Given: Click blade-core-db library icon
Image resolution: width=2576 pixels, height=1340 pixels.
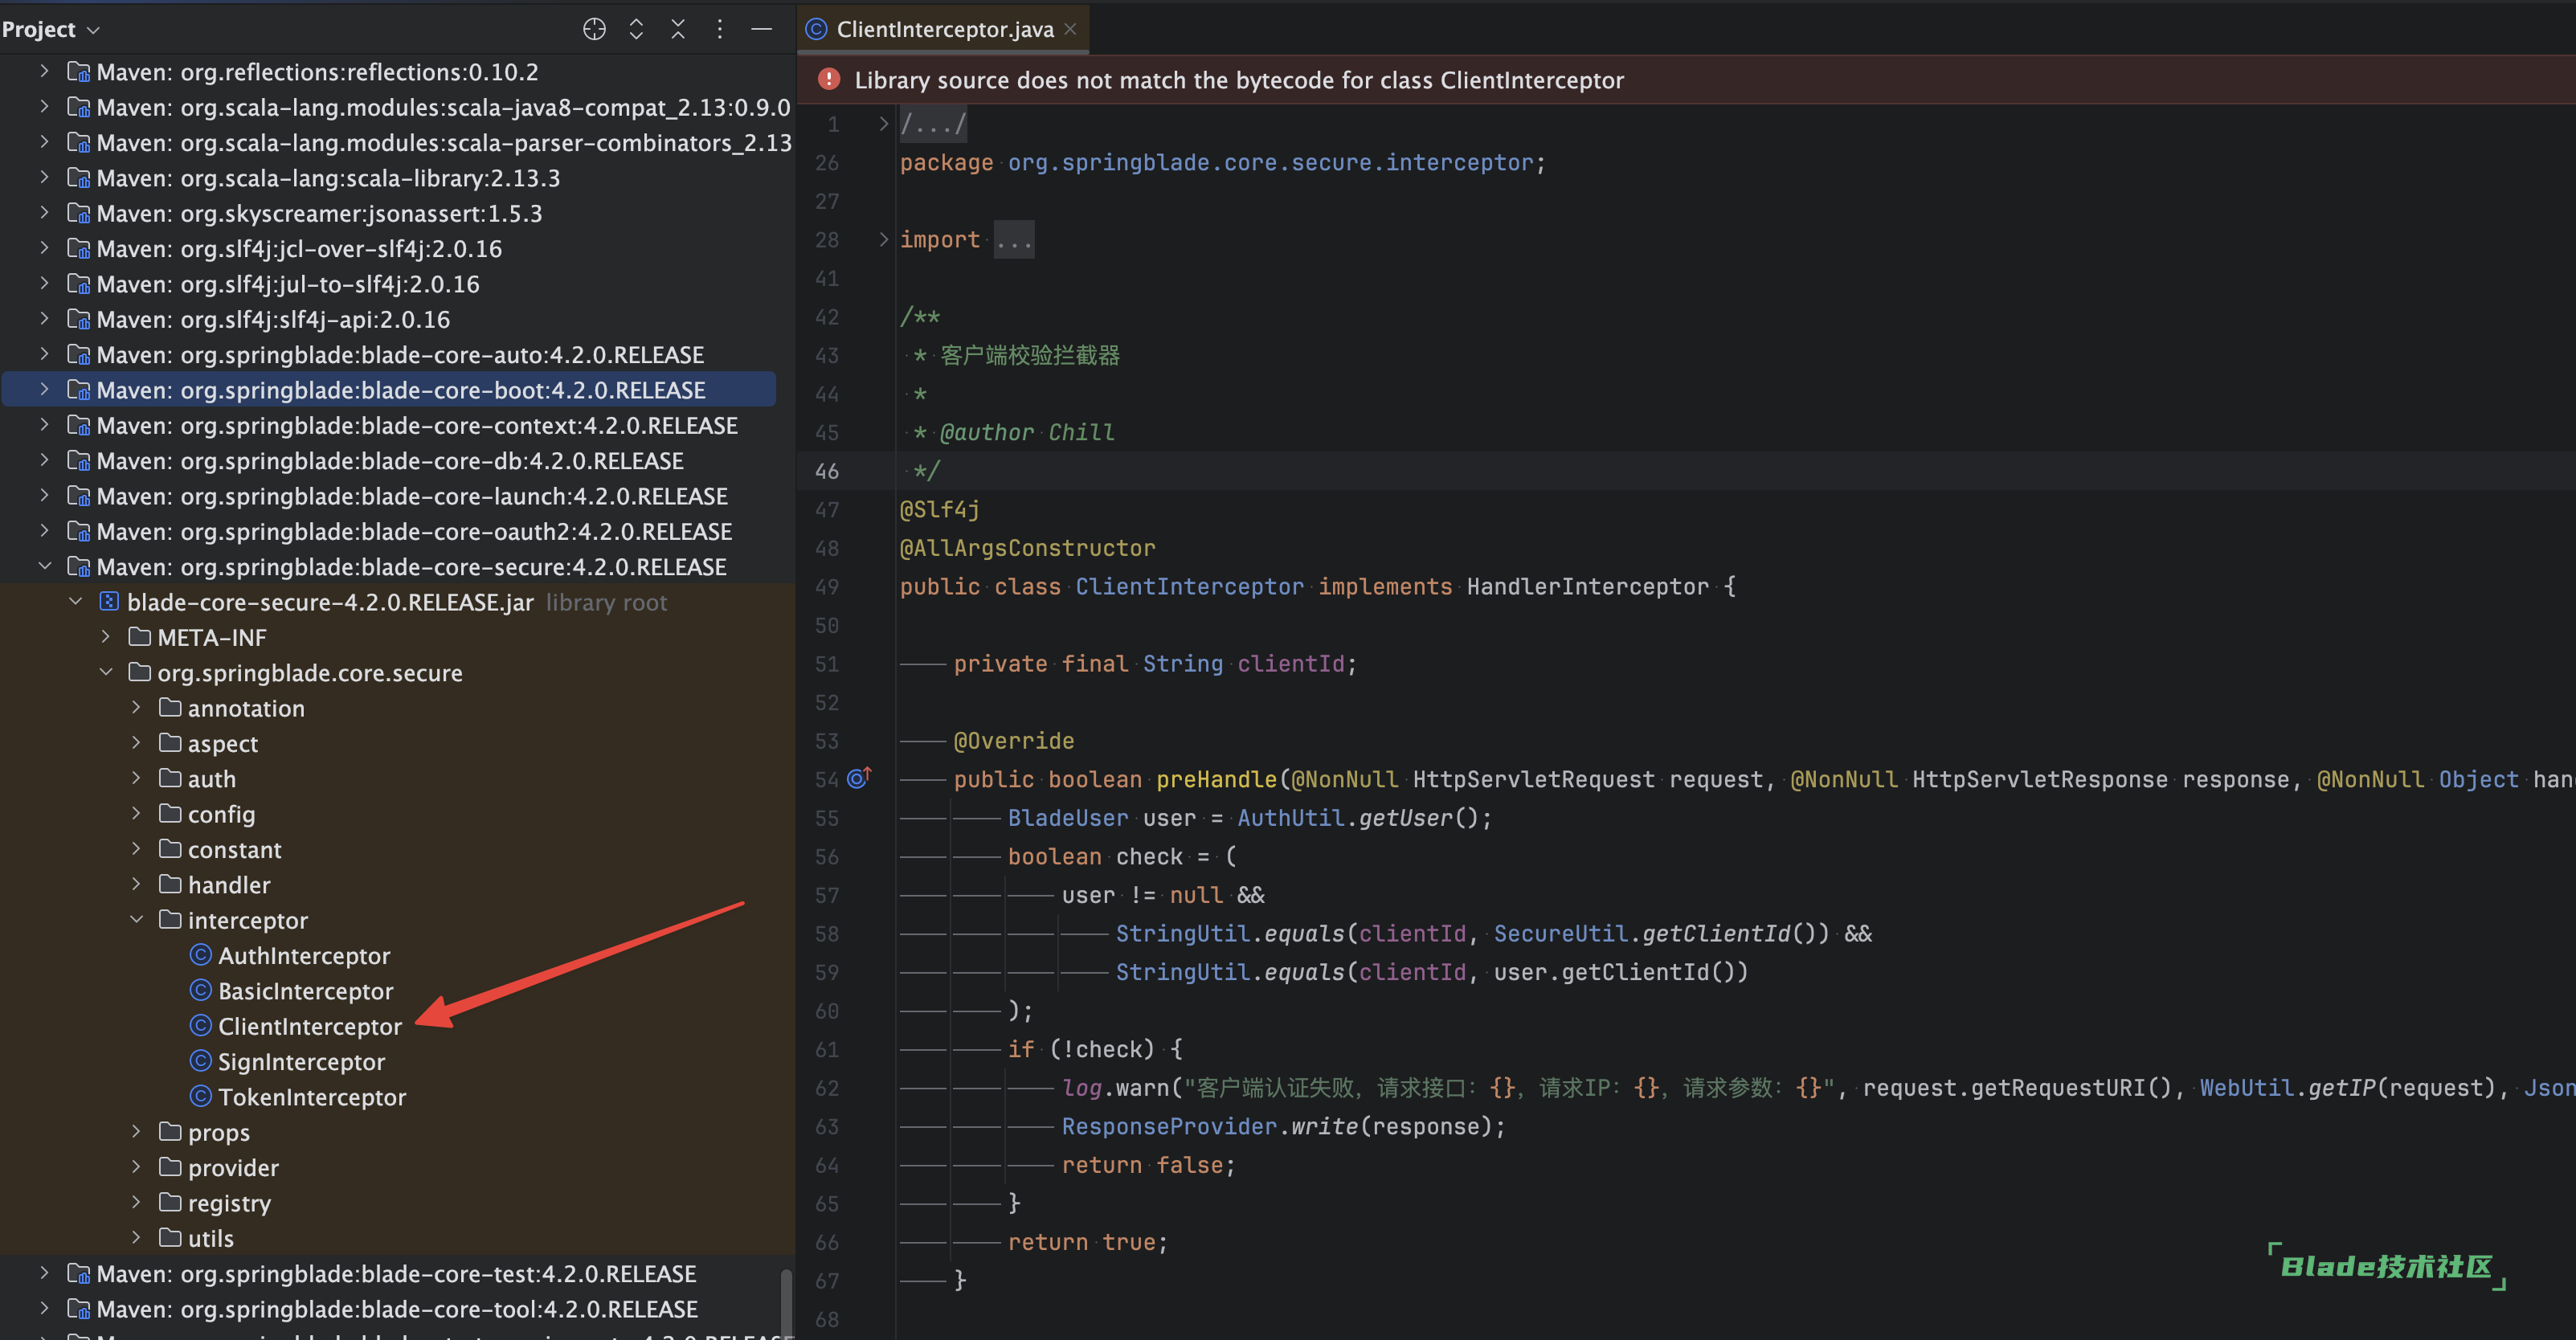Looking at the screenshot, I should (79, 460).
